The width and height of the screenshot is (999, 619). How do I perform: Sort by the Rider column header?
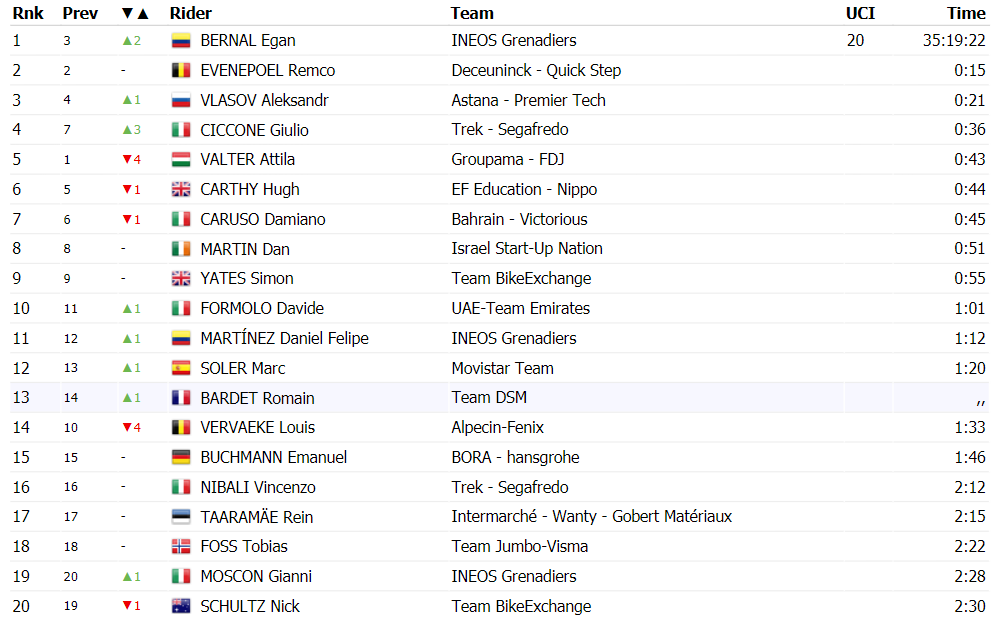[190, 13]
